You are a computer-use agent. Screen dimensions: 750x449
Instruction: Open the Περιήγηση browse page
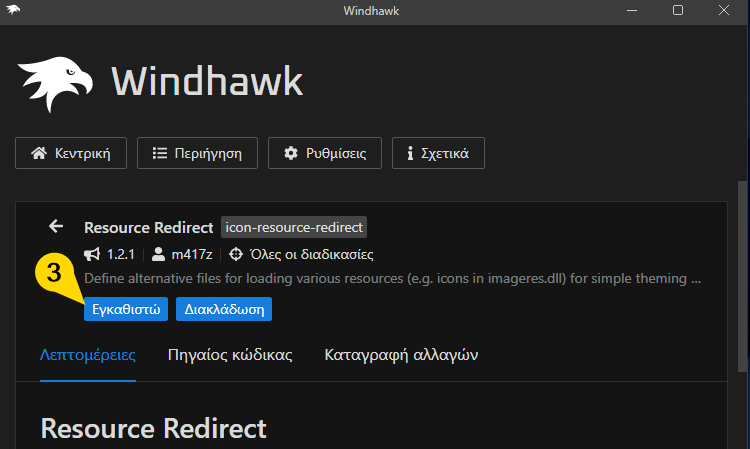(197, 153)
